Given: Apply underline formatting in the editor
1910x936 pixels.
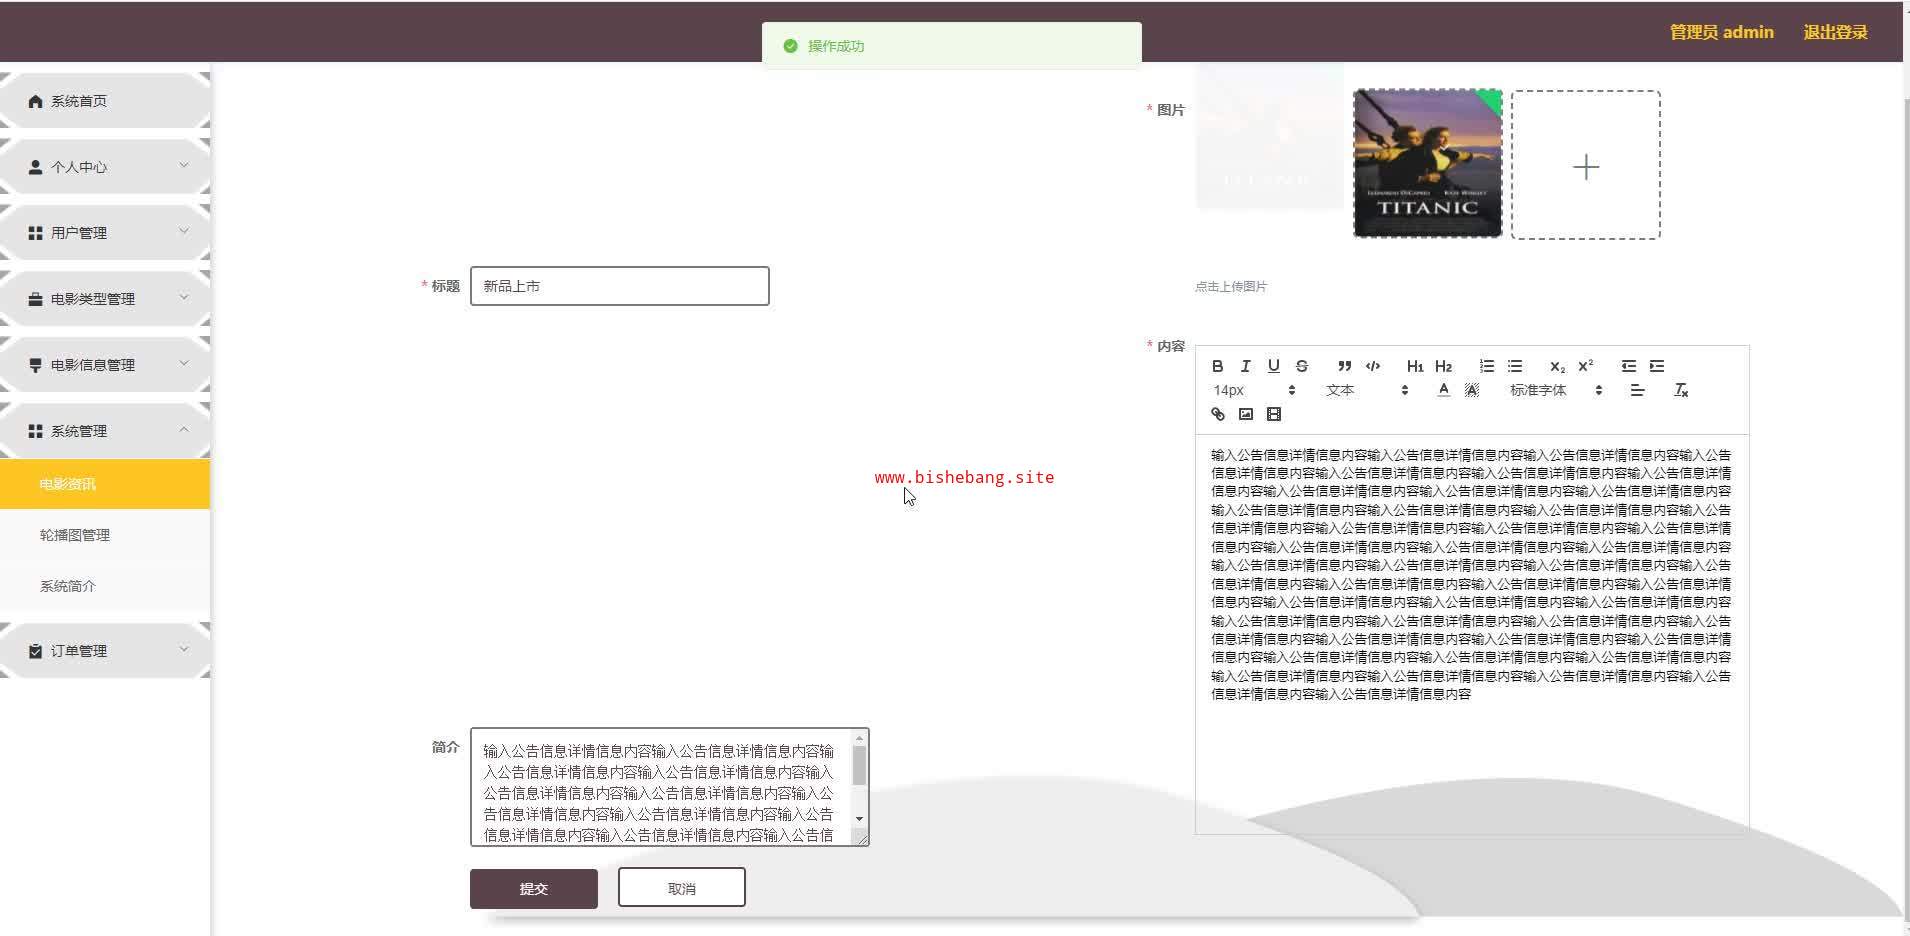Looking at the screenshot, I should click(1273, 366).
